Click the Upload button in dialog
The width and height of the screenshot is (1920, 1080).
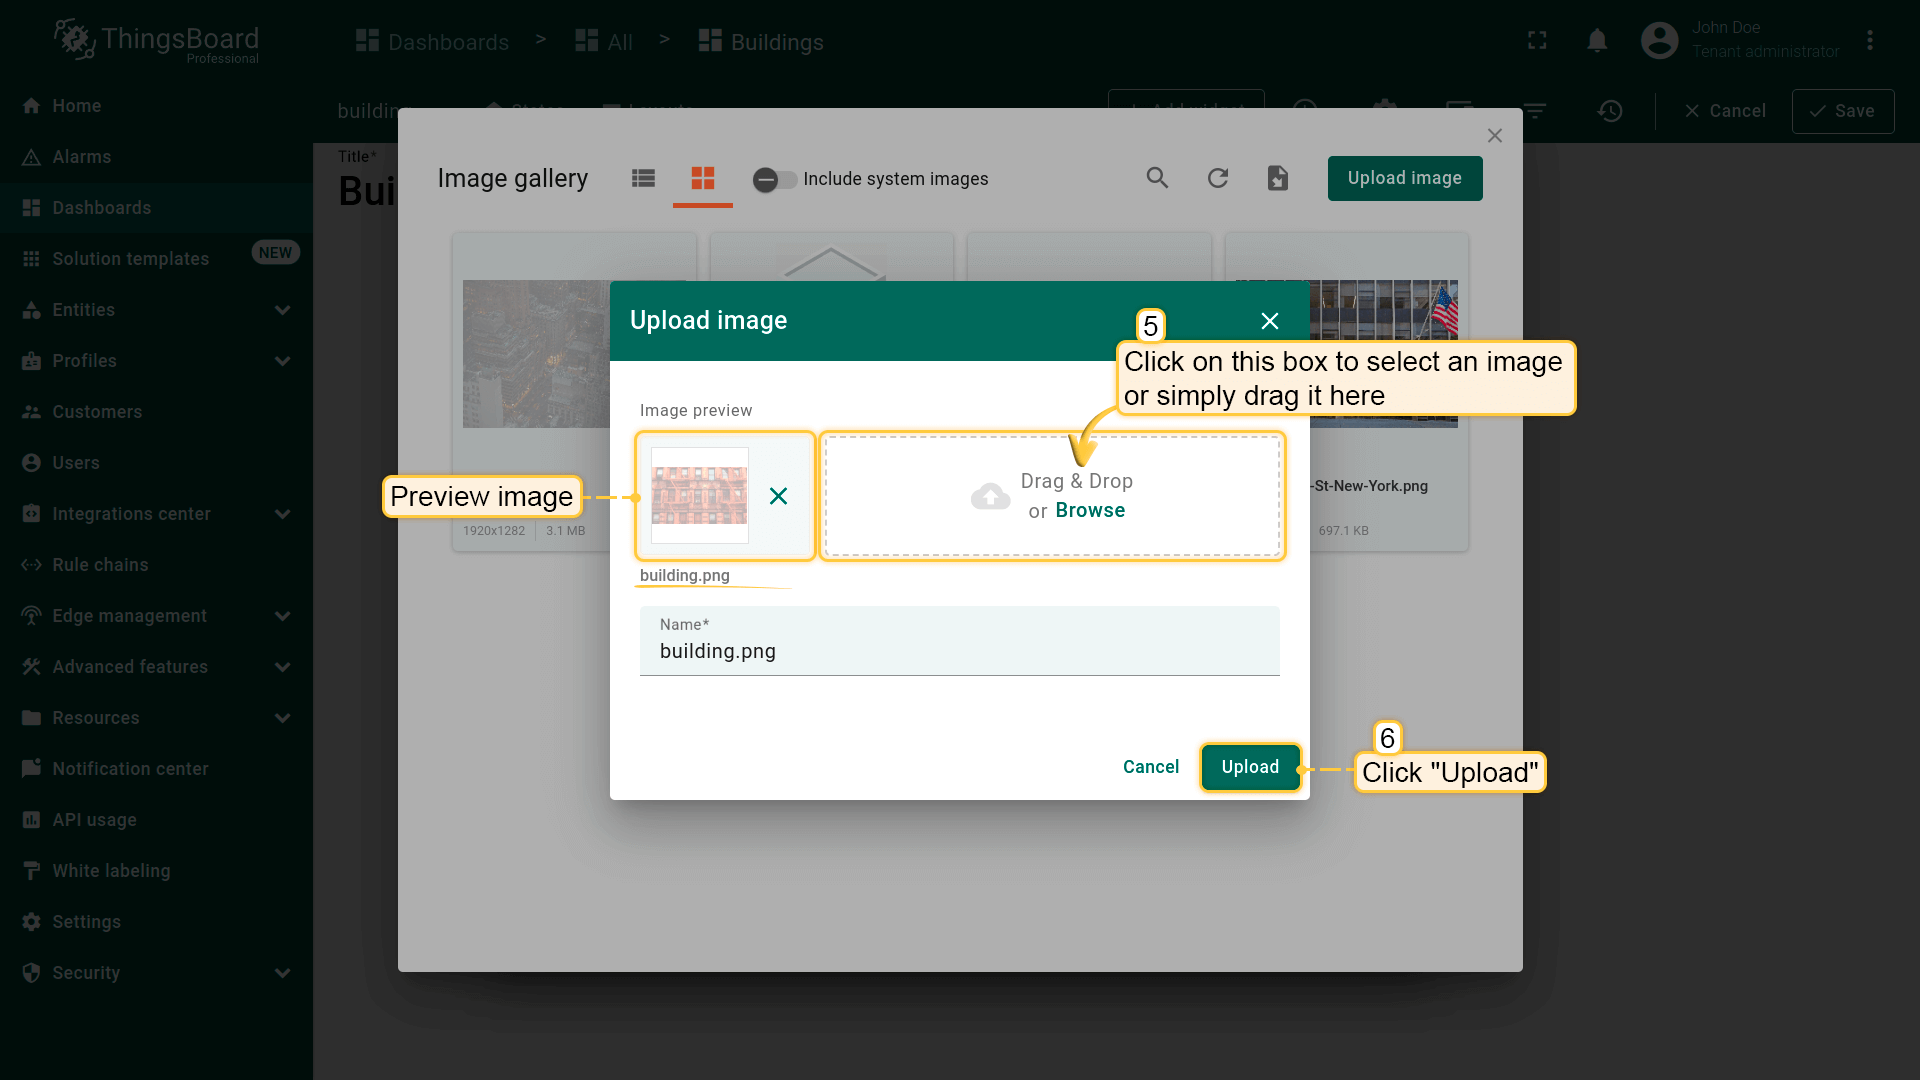tap(1250, 767)
